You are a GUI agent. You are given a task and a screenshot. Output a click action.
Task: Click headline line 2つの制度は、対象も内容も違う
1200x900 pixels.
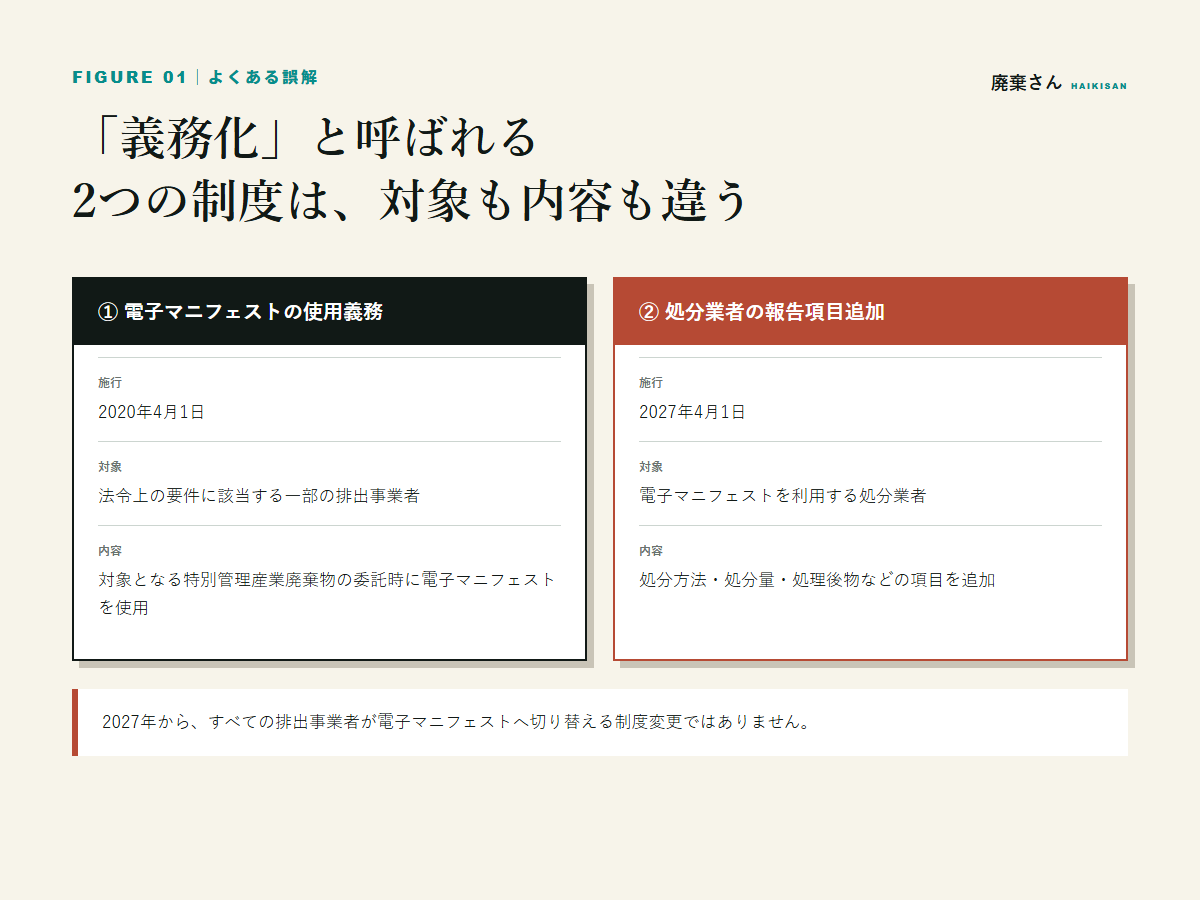(x=410, y=201)
